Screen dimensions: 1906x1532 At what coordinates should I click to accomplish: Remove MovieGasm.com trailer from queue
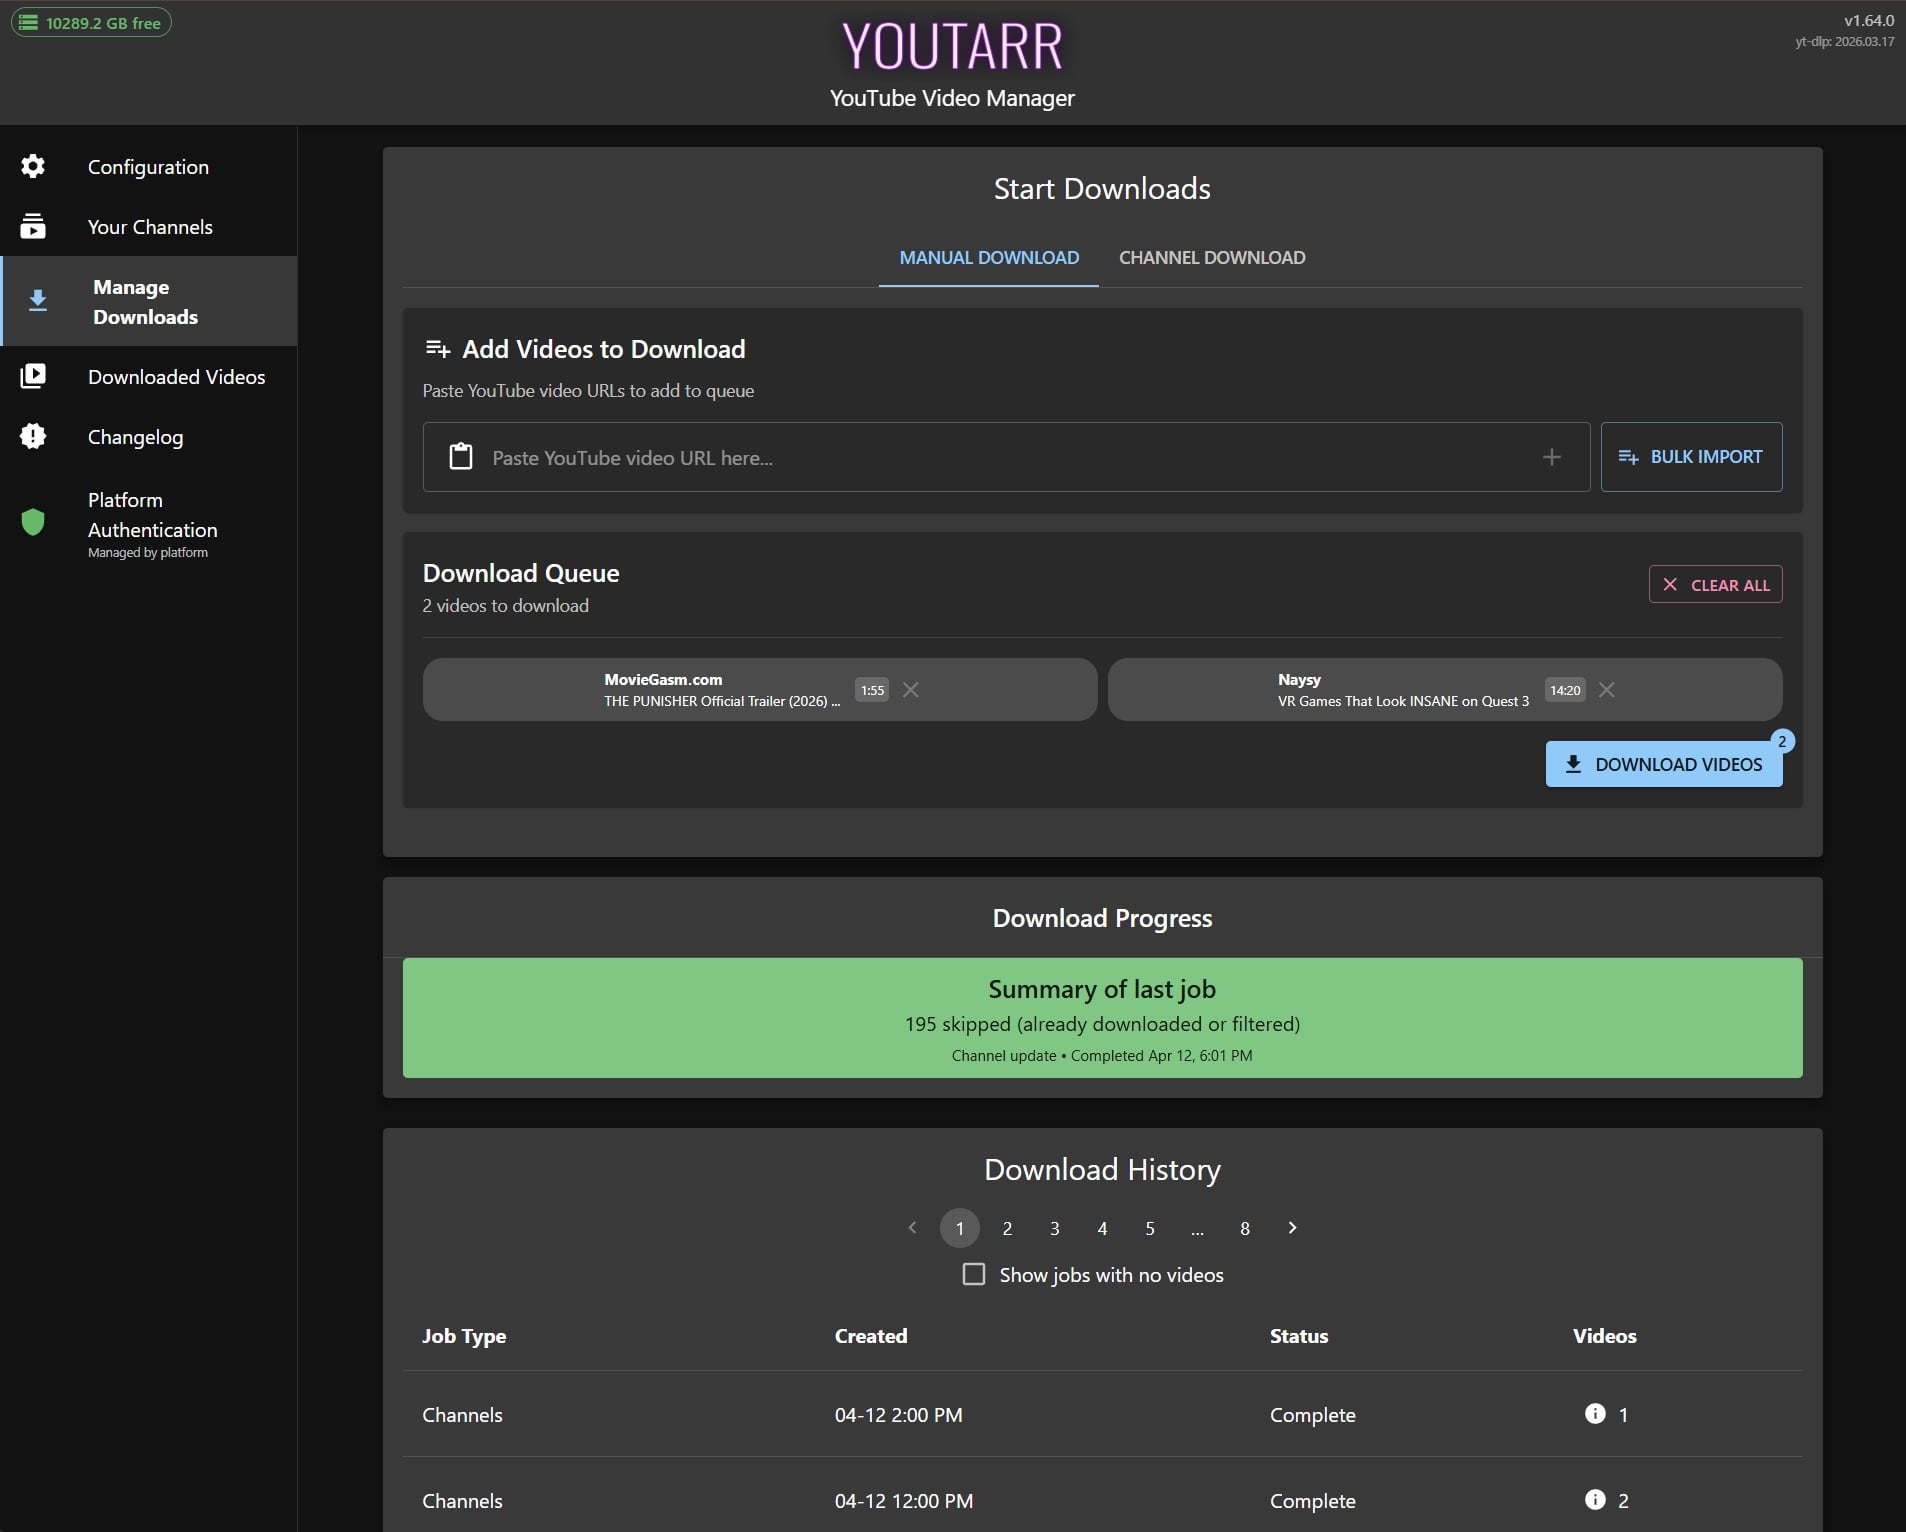909,689
